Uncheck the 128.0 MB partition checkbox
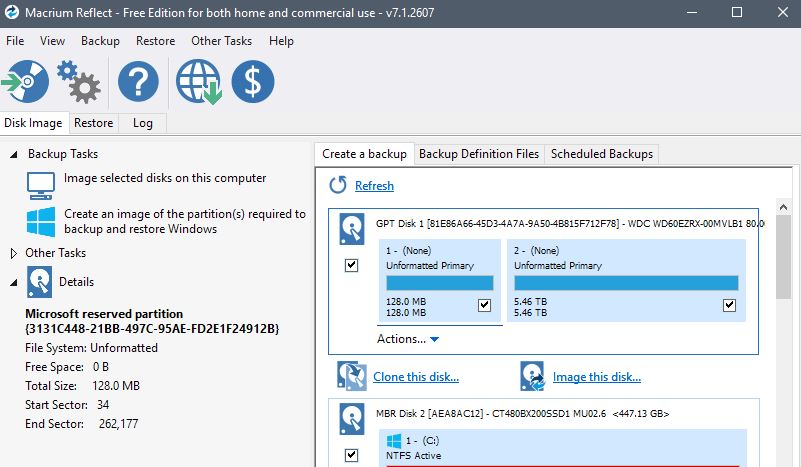The height and width of the screenshot is (467, 801). pyautogui.click(x=484, y=305)
